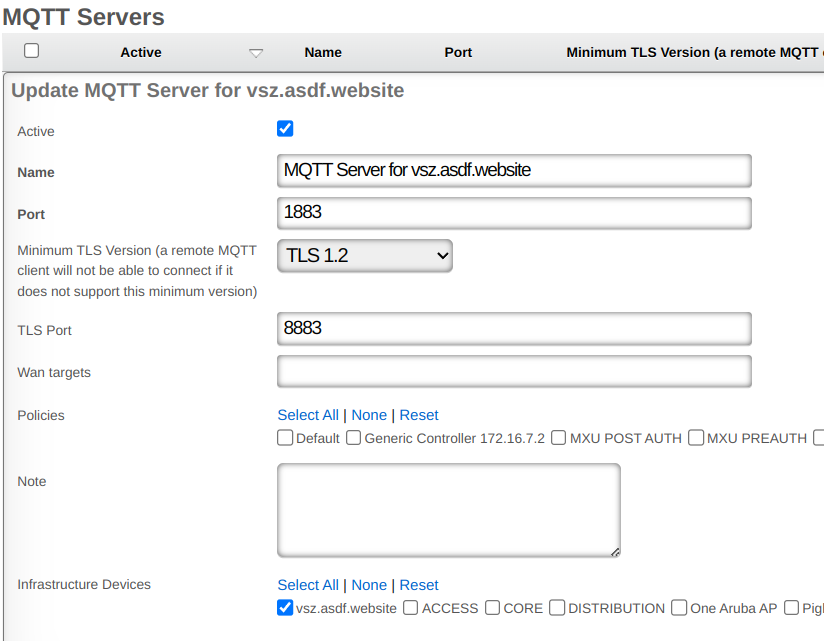The height and width of the screenshot is (641, 824).
Task: Click Reset link under Policies
Action: point(419,415)
